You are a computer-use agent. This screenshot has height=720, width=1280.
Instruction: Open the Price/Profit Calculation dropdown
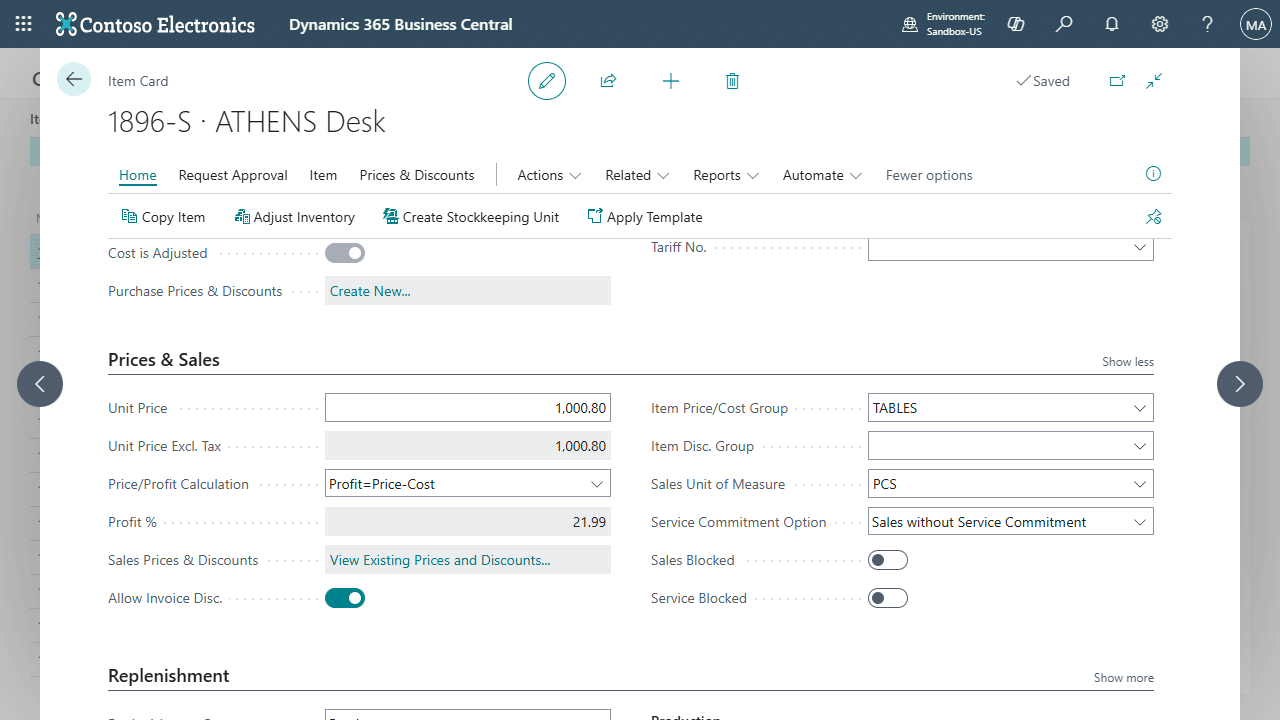pyautogui.click(x=597, y=484)
